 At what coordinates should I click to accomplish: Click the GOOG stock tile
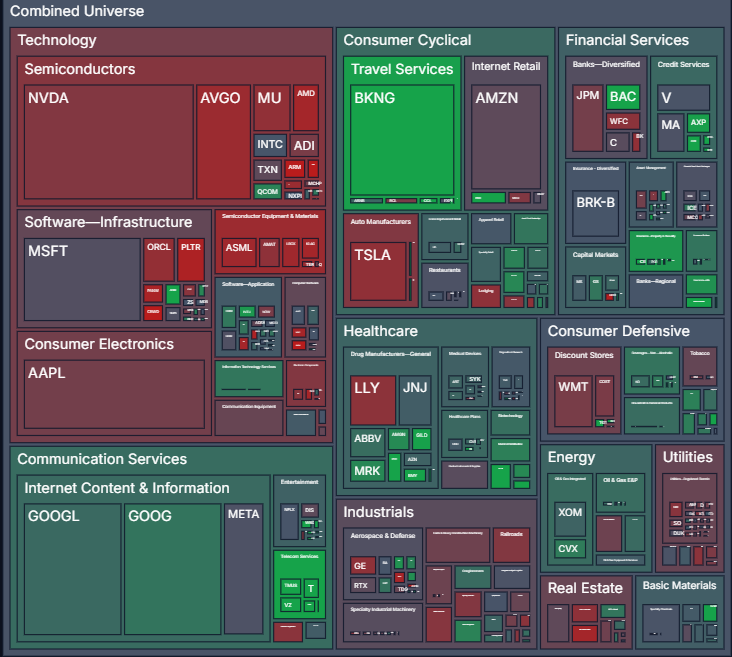click(x=172, y=569)
